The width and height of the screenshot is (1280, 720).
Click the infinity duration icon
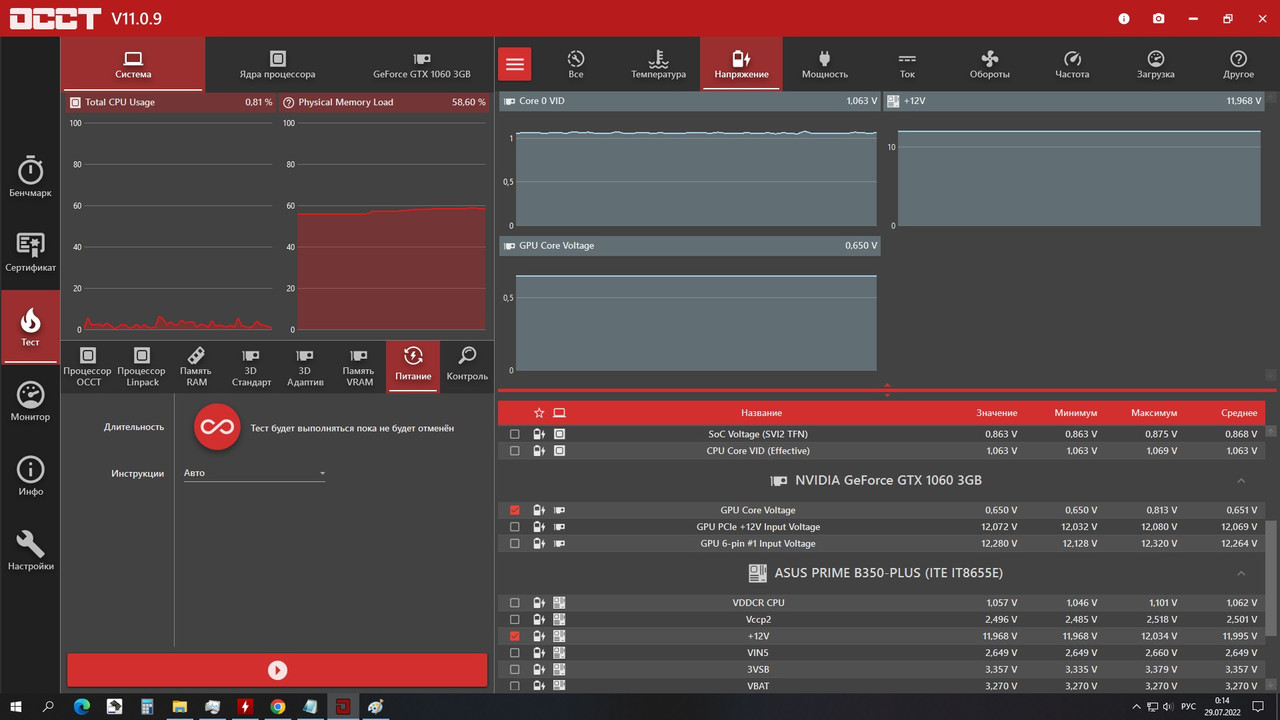pos(217,427)
